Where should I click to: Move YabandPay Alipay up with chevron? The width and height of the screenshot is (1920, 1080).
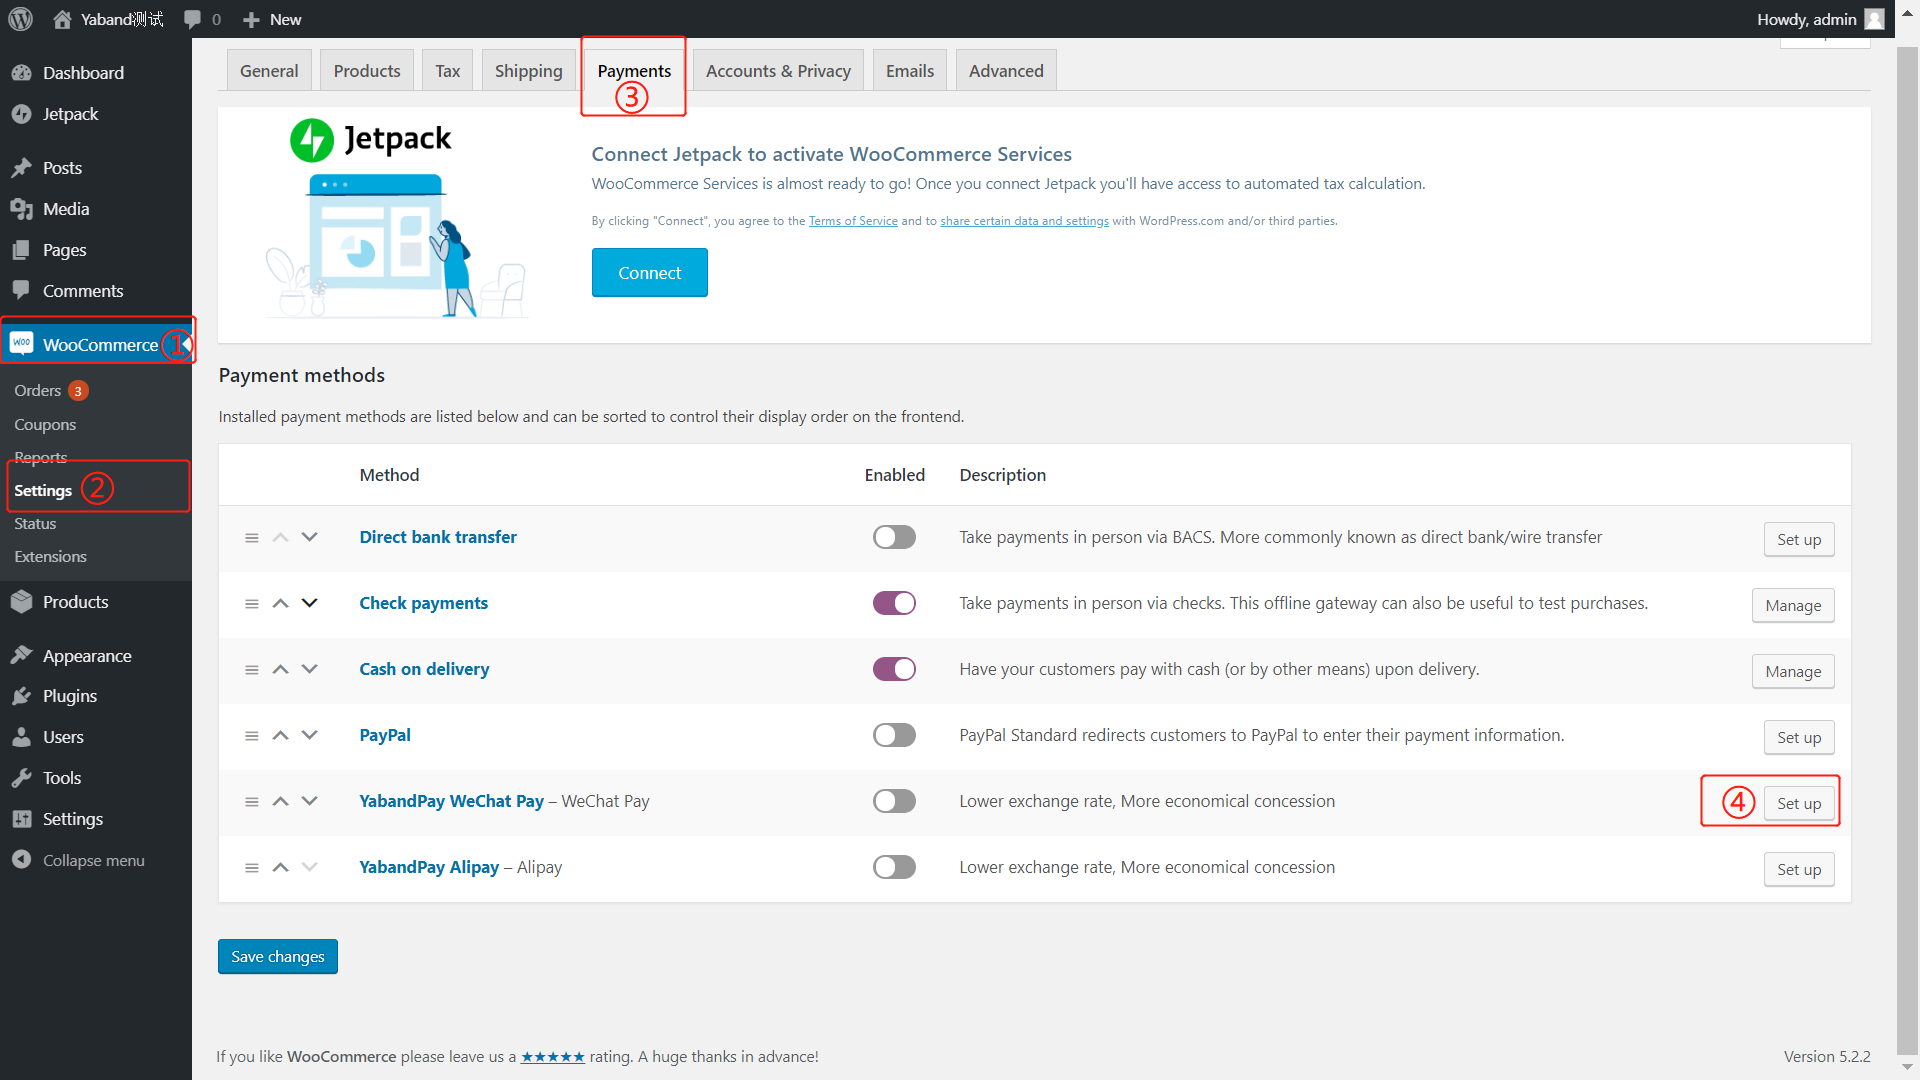point(281,867)
